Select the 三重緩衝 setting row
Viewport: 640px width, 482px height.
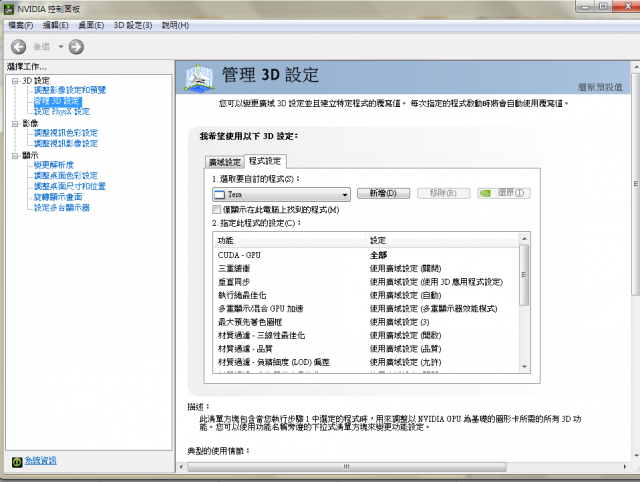tap(366, 269)
